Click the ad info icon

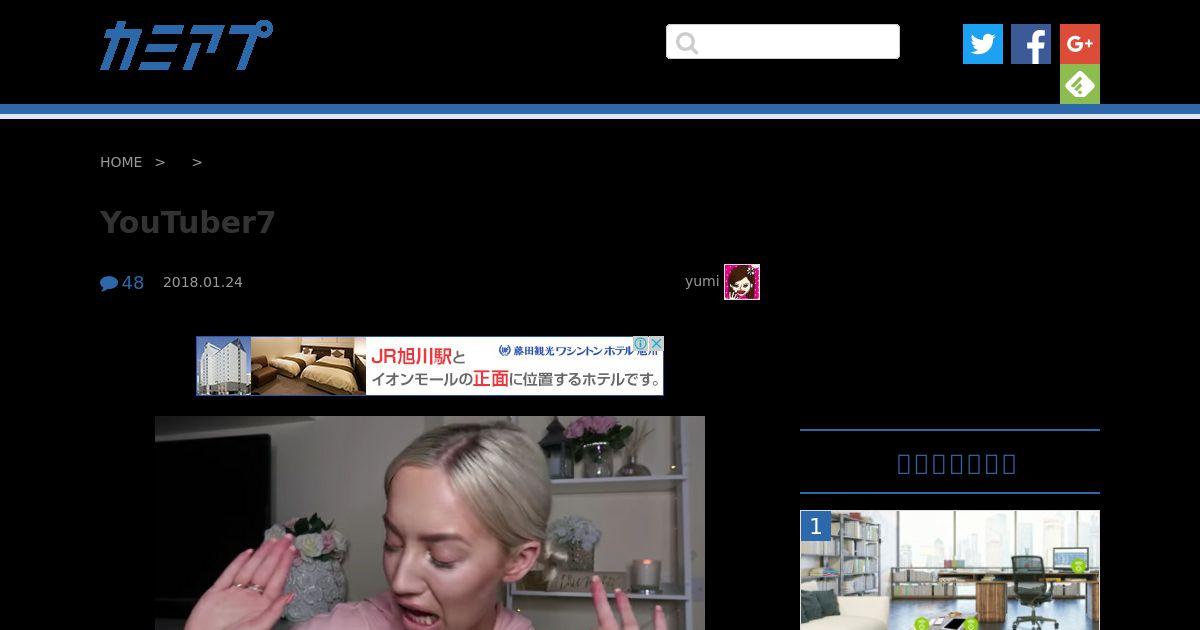(641, 343)
